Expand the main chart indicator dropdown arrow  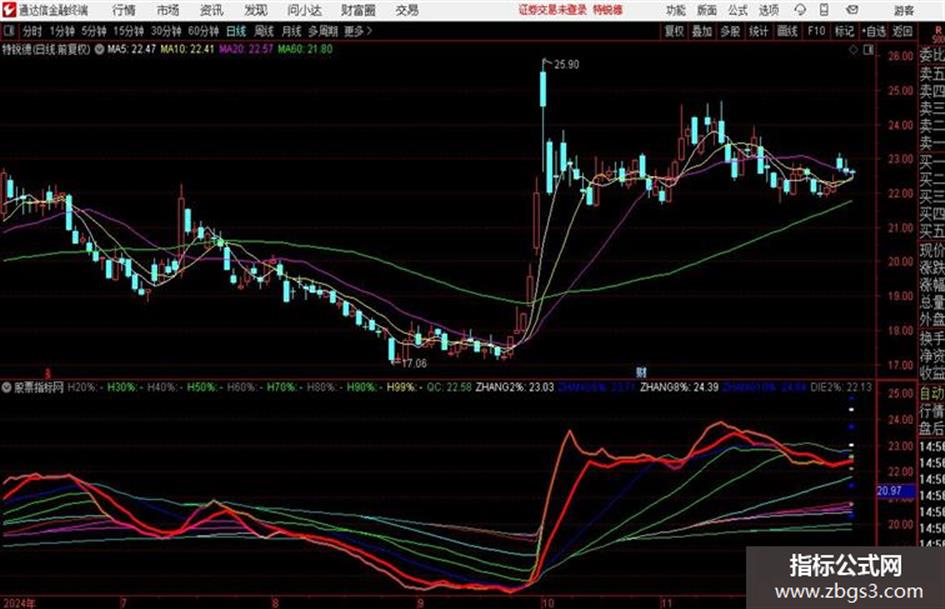99,49
